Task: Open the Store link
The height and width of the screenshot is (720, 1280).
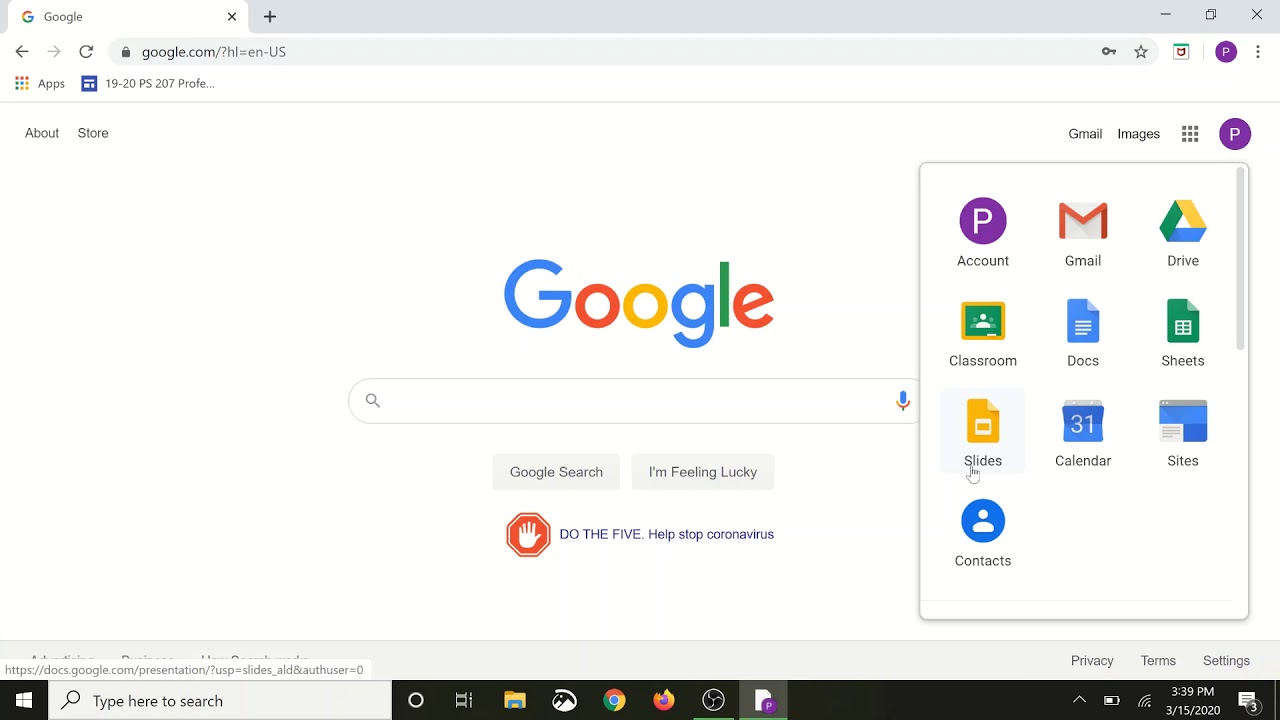Action: click(93, 133)
